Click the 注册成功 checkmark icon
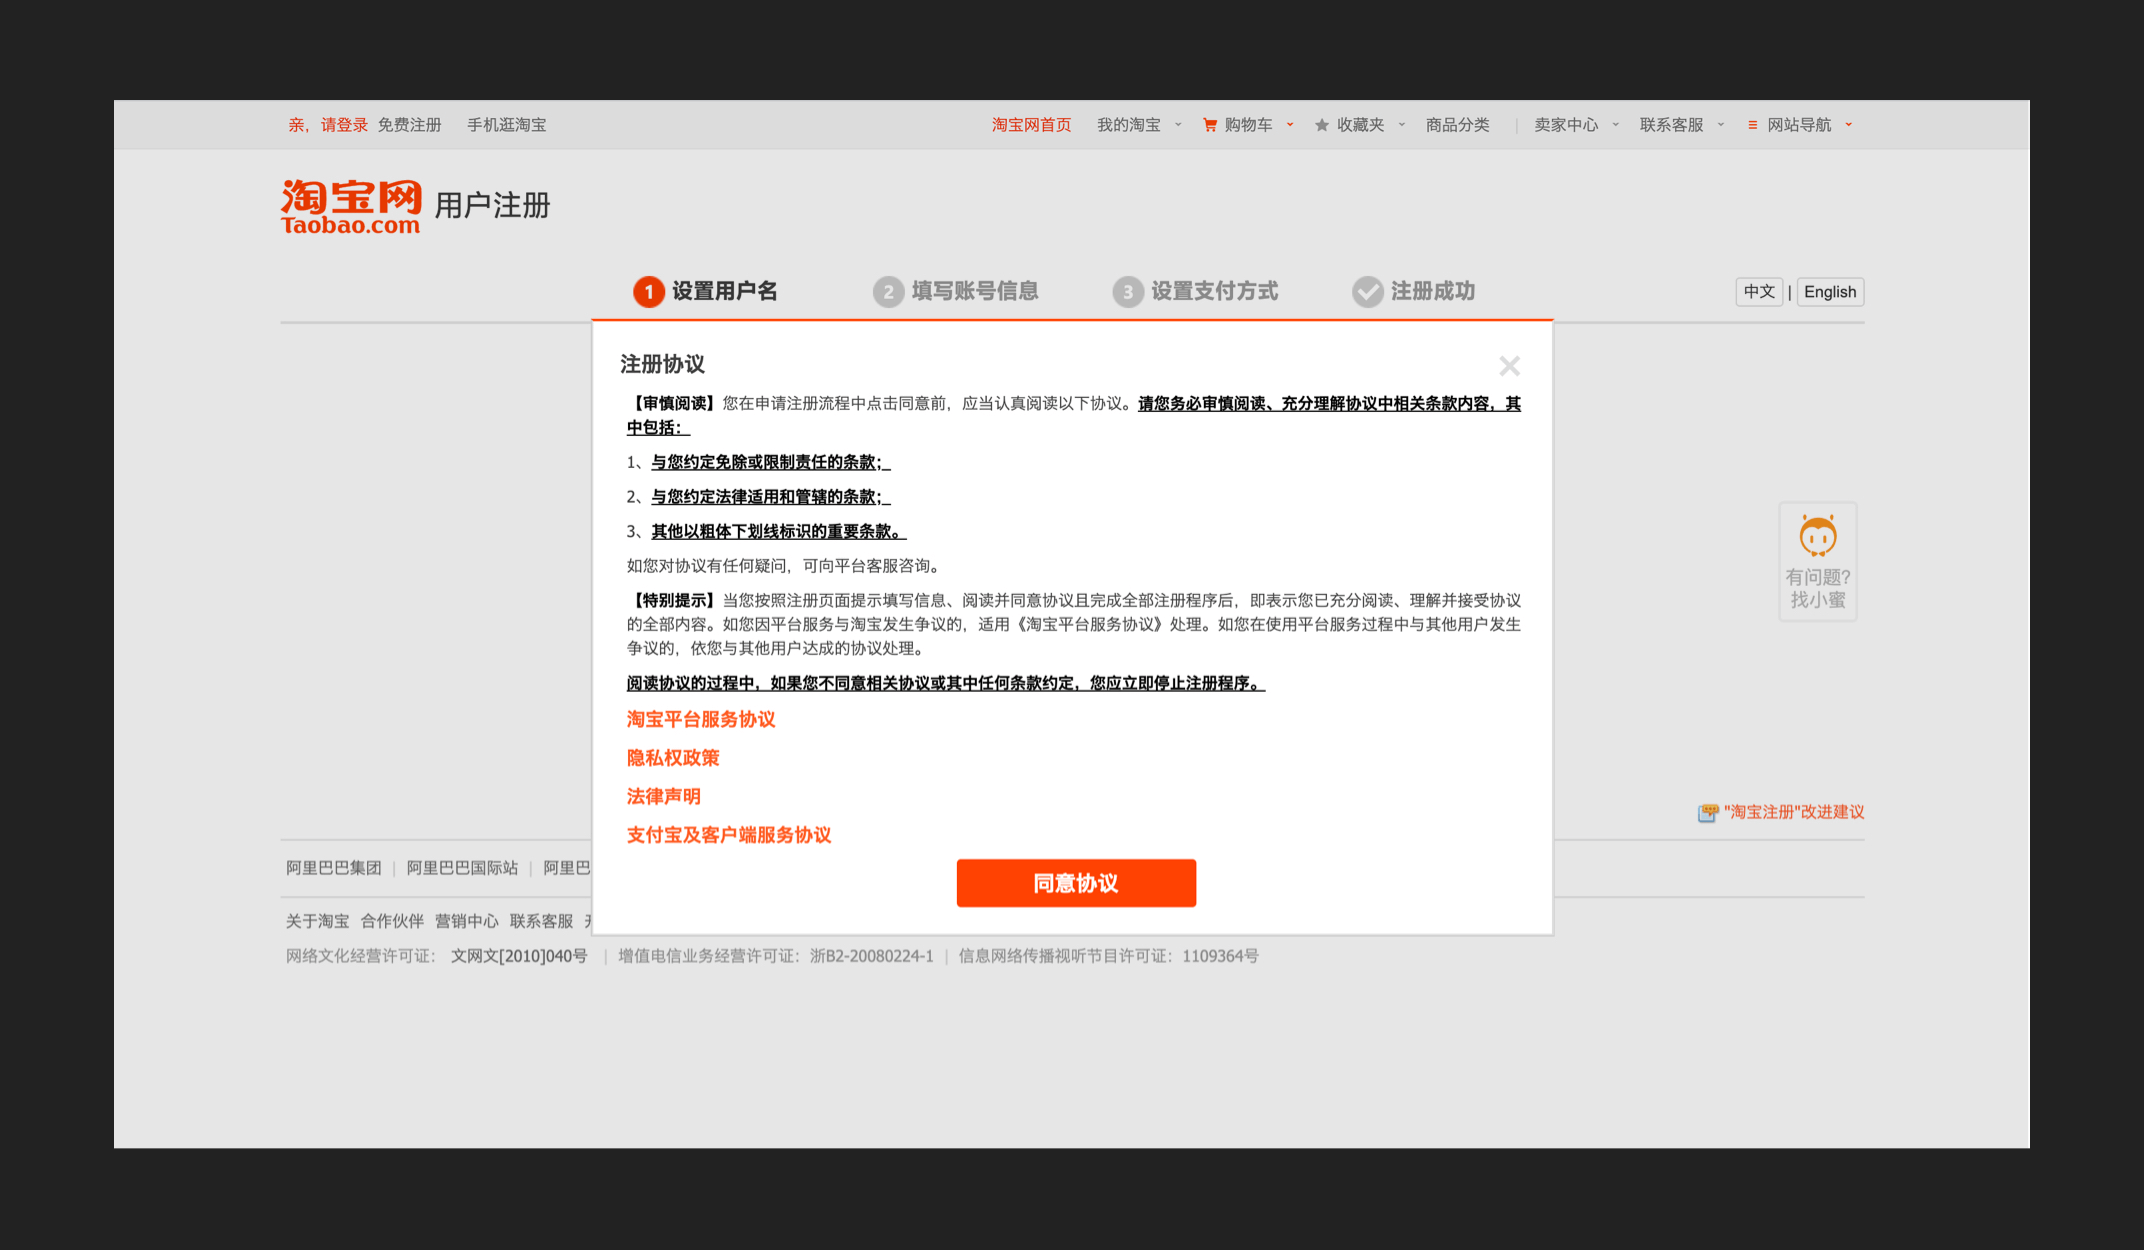The height and width of the screenshot is (1250, 2144). coord(1368,291)
